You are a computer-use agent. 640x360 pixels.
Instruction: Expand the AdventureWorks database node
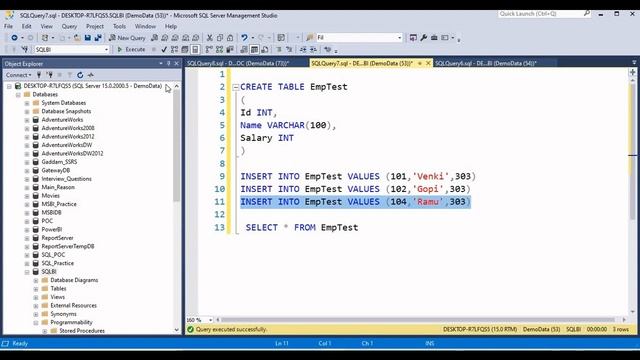pyautogui.click(x=27, y=120)
